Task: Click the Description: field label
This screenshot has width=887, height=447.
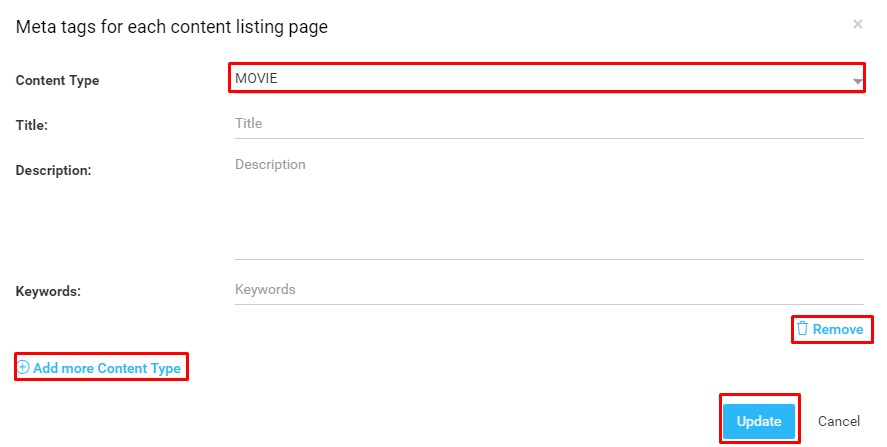Action: pos(53,170)
